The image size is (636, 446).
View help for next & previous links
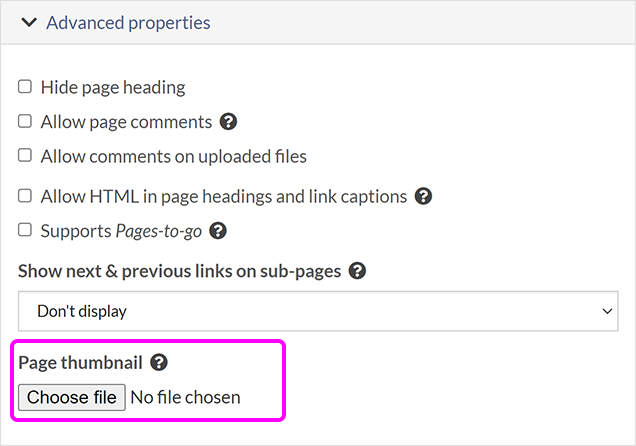tap(357, 270)
